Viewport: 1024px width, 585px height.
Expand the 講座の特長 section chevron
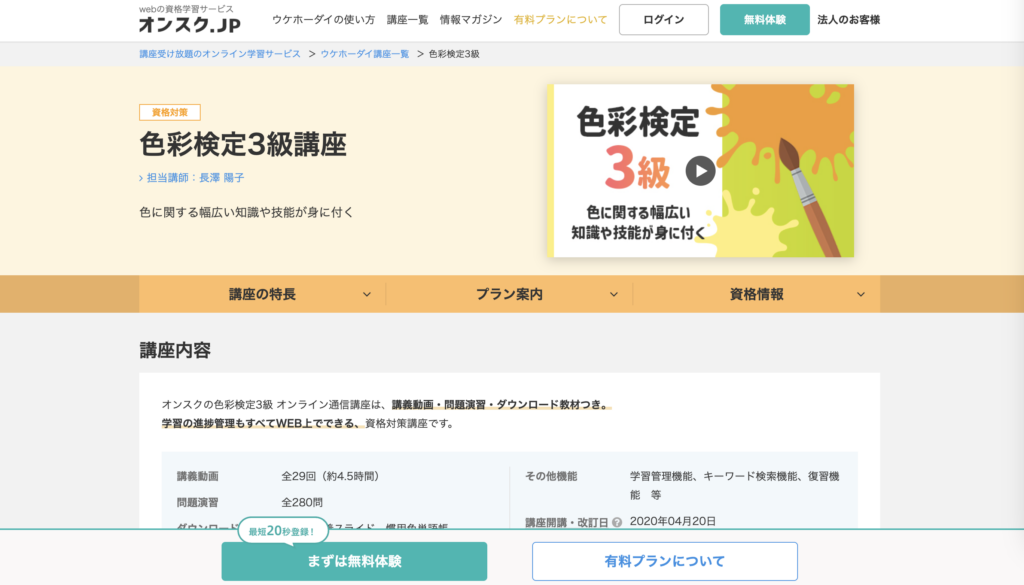[x=366, y=295]
